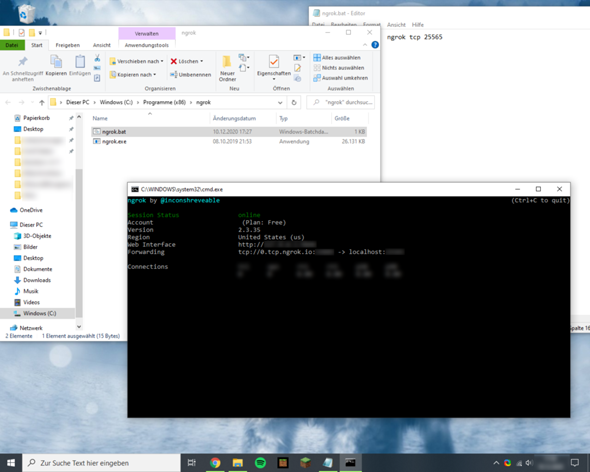
Task: Click the Einfügen ribbon icon
Action: pos(80,61)
